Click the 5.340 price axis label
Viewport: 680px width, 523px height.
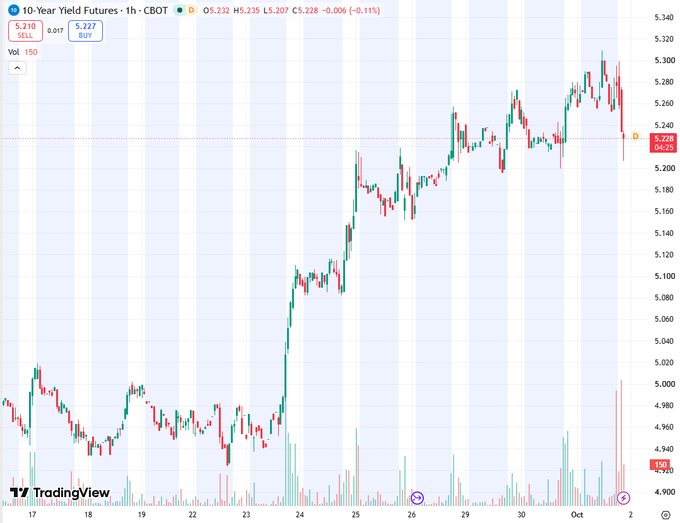click(664, 17)
